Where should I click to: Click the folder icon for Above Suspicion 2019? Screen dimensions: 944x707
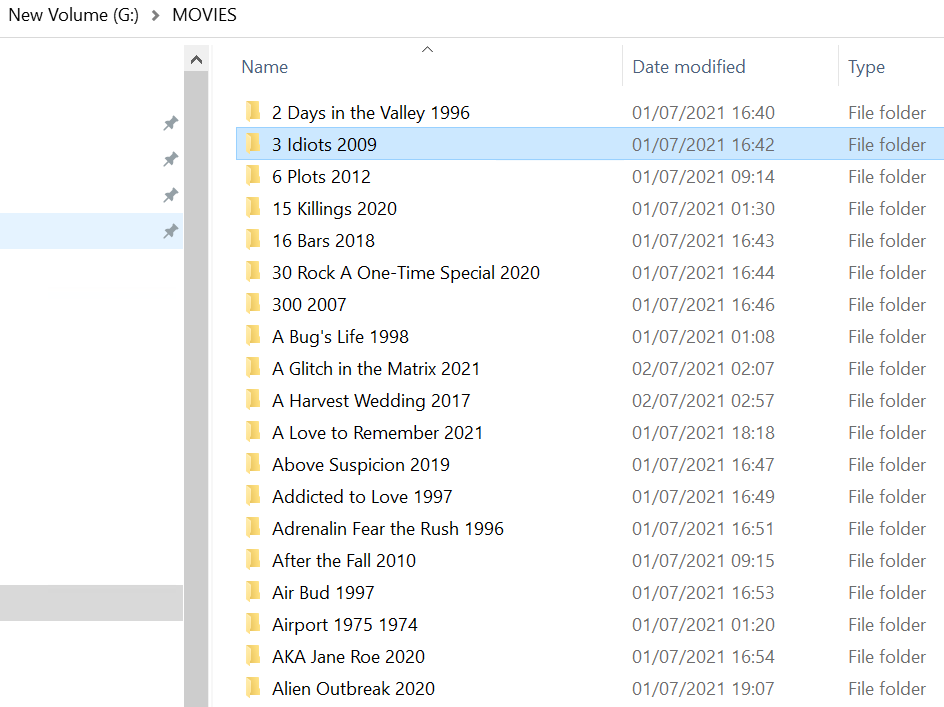(x=253, y=464)
